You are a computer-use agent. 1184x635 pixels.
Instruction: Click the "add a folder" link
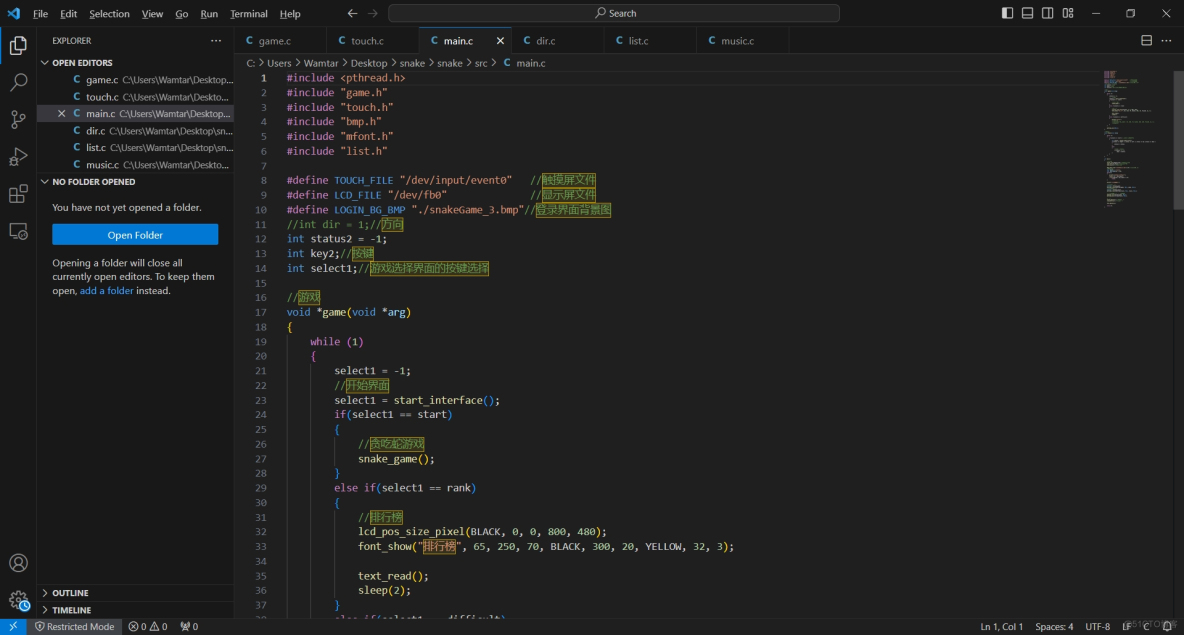tap(106, 291)
